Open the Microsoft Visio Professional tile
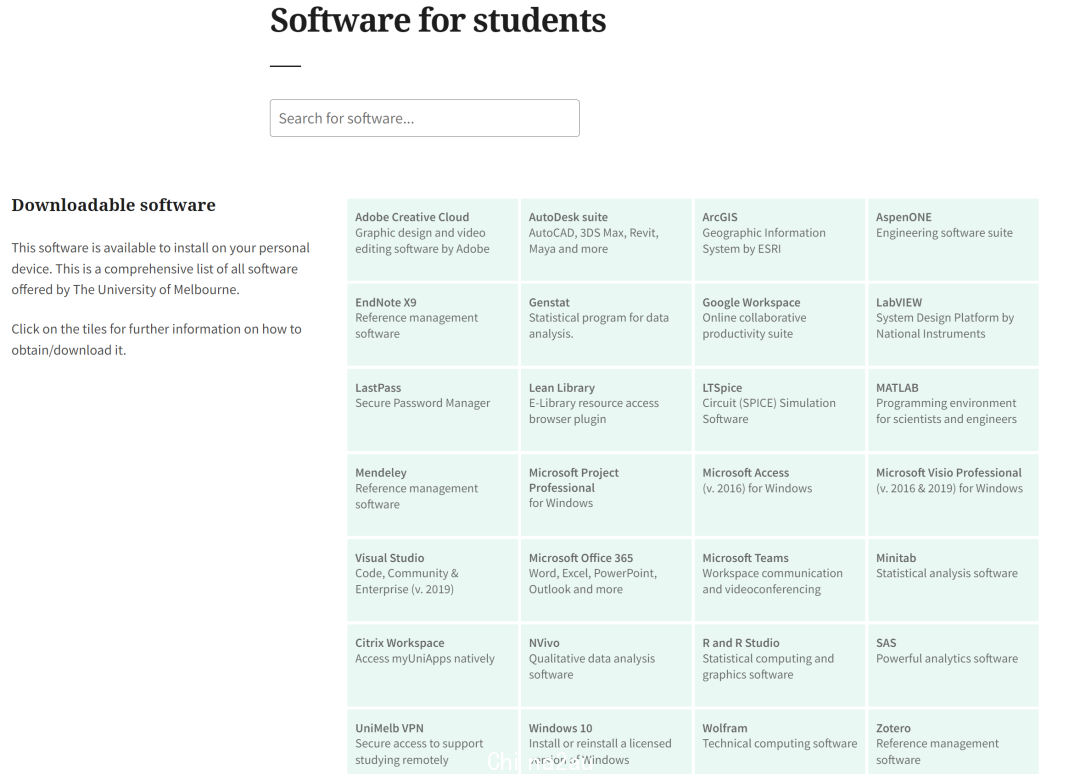The height and width of the screenshot is (774, 1080). tap(953, 495)
